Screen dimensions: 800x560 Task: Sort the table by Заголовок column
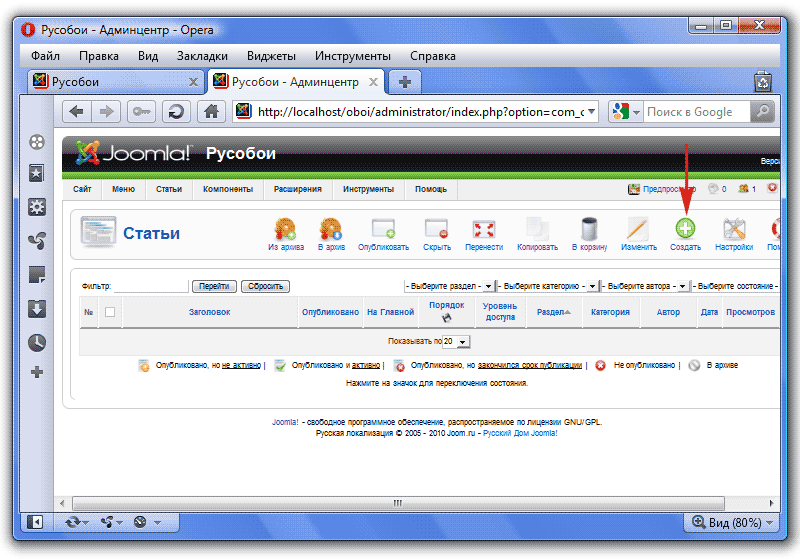[x=209, y=312]
